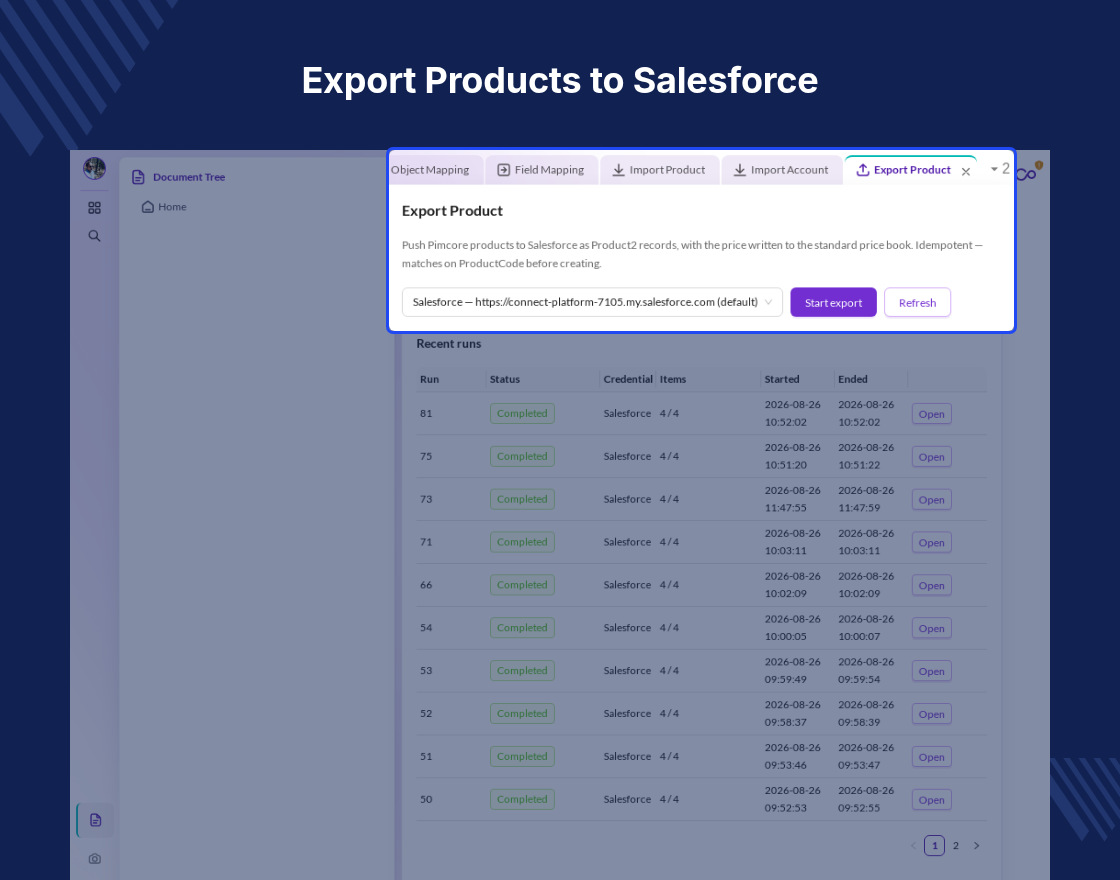Open the Salesforce credential dropdown
The image size is (1120, 880).
592,302
